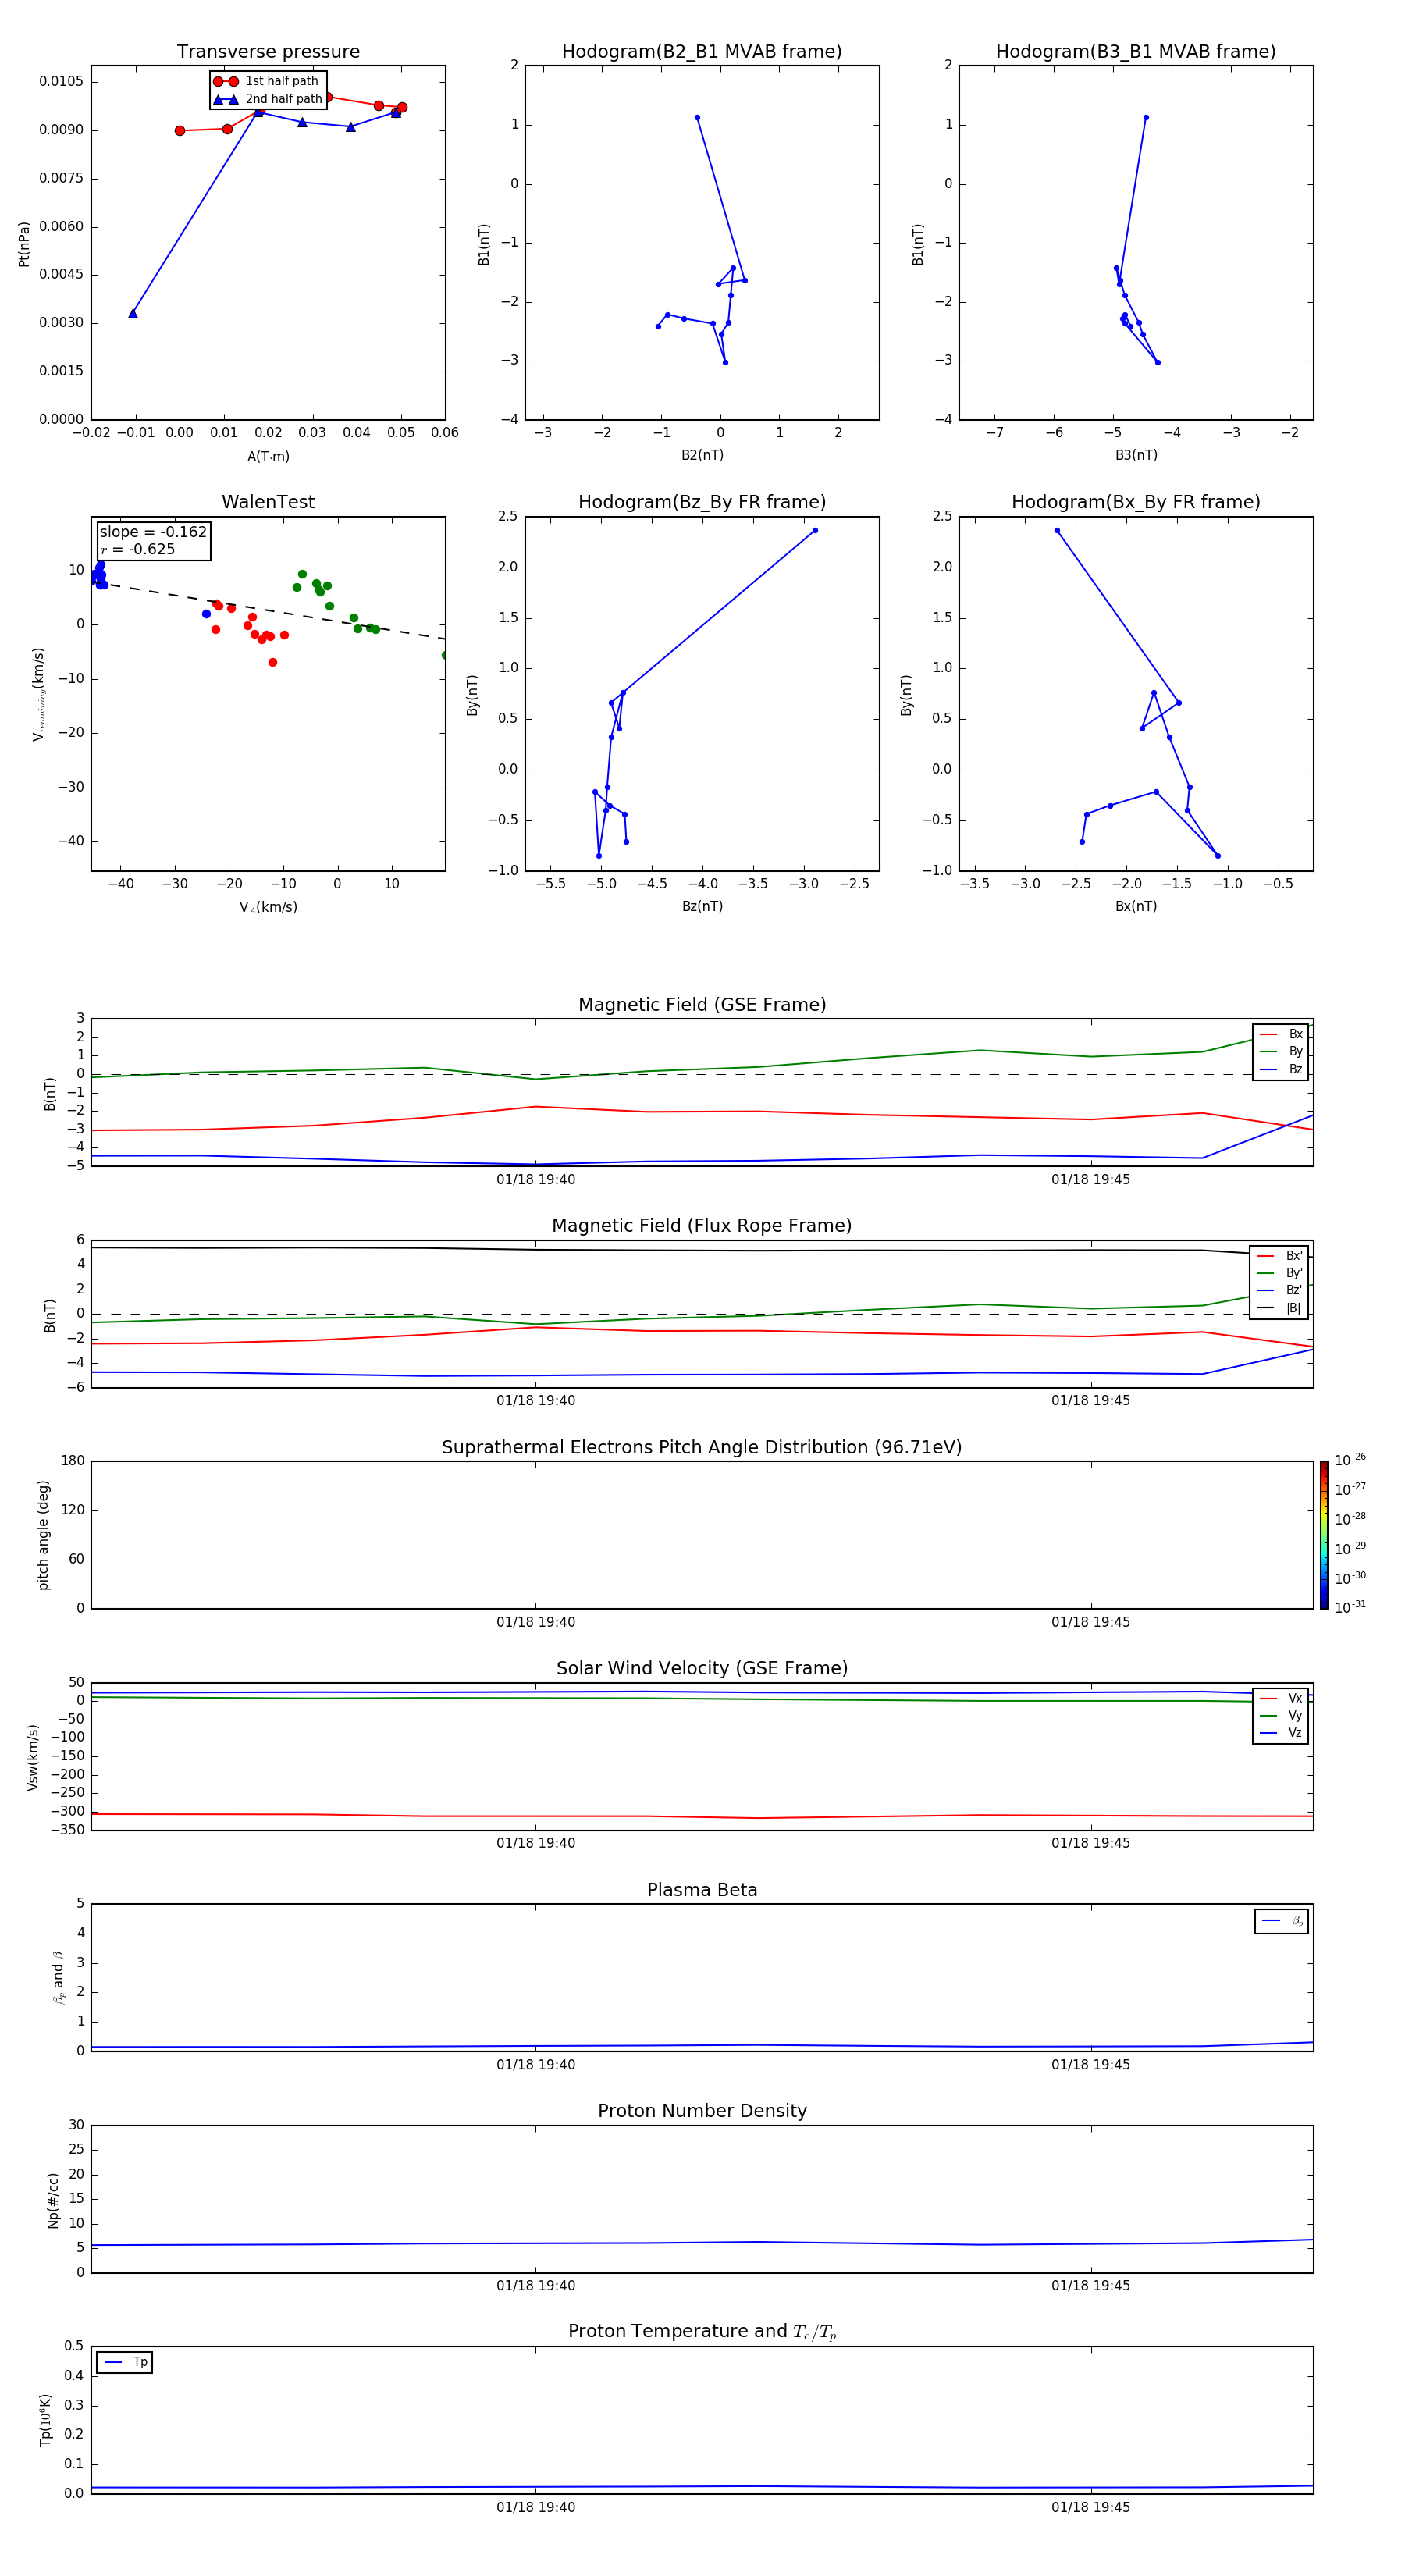Click the 'WalenTest' plot title

(268, 502)
